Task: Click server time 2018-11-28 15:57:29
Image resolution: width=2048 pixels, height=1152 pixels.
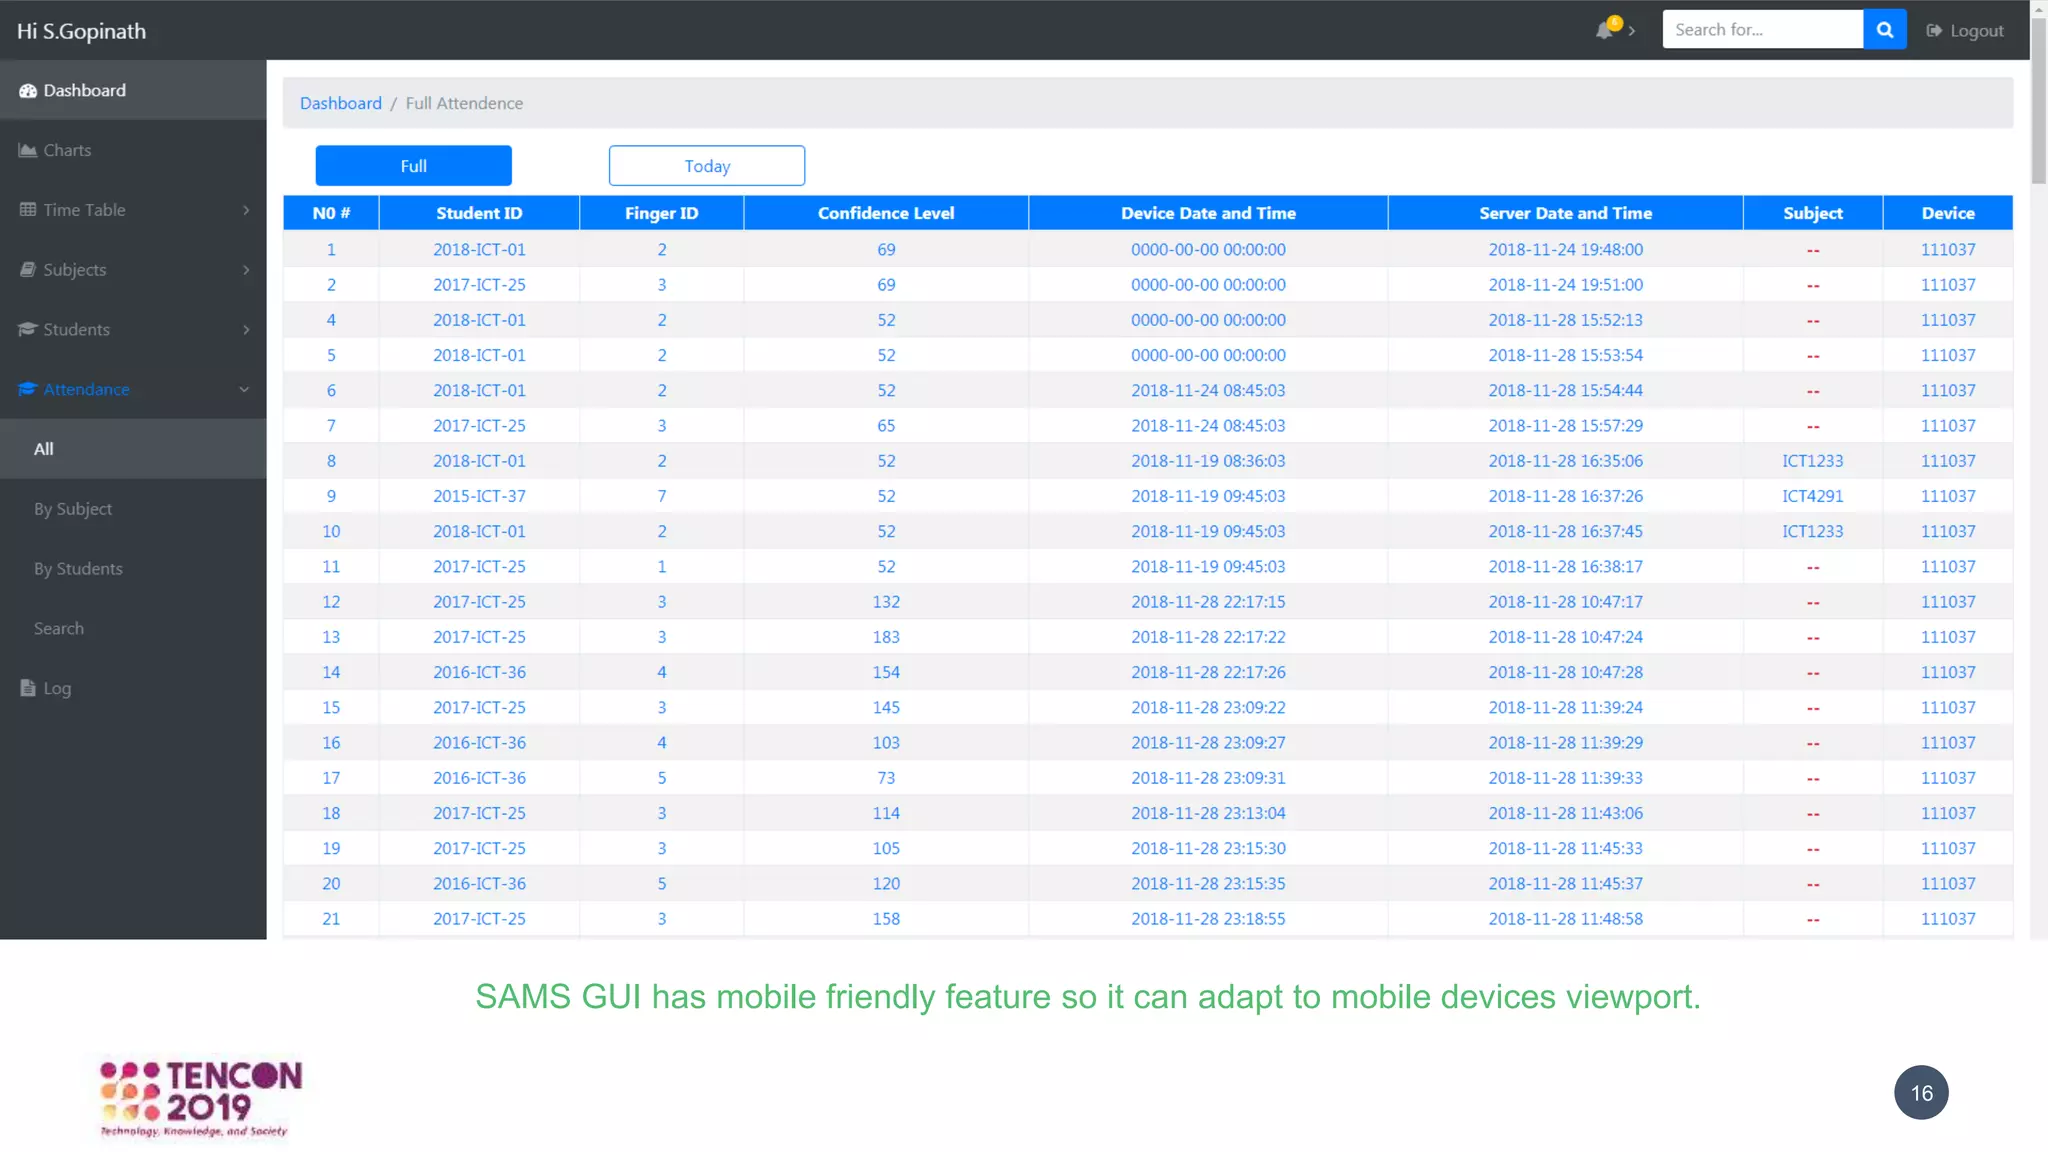Action: pyautogui.click(x=1565, y=426)
